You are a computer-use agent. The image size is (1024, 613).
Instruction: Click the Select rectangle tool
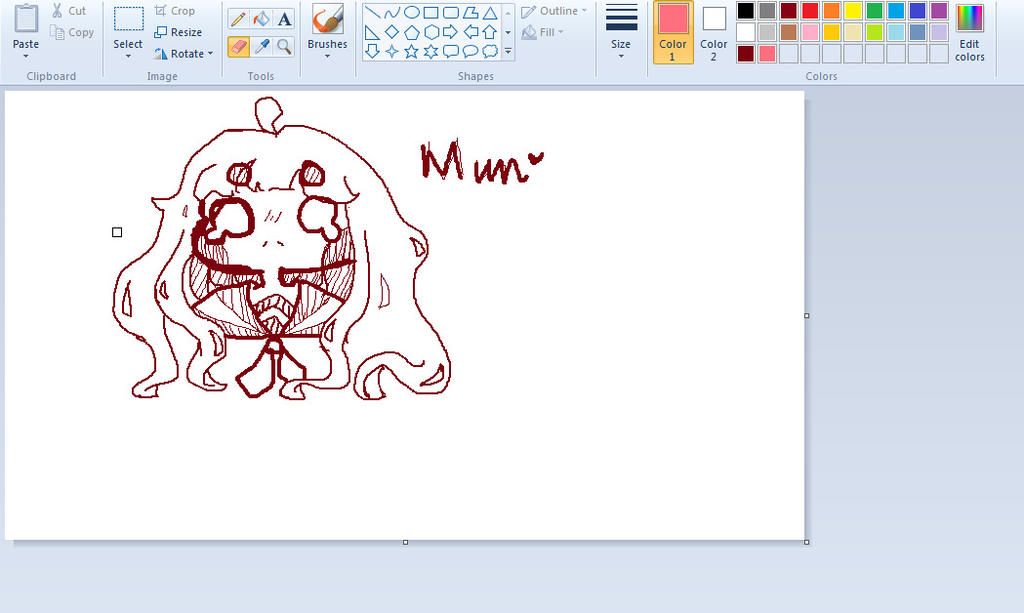pyautogui.click(x=128, y=20)
